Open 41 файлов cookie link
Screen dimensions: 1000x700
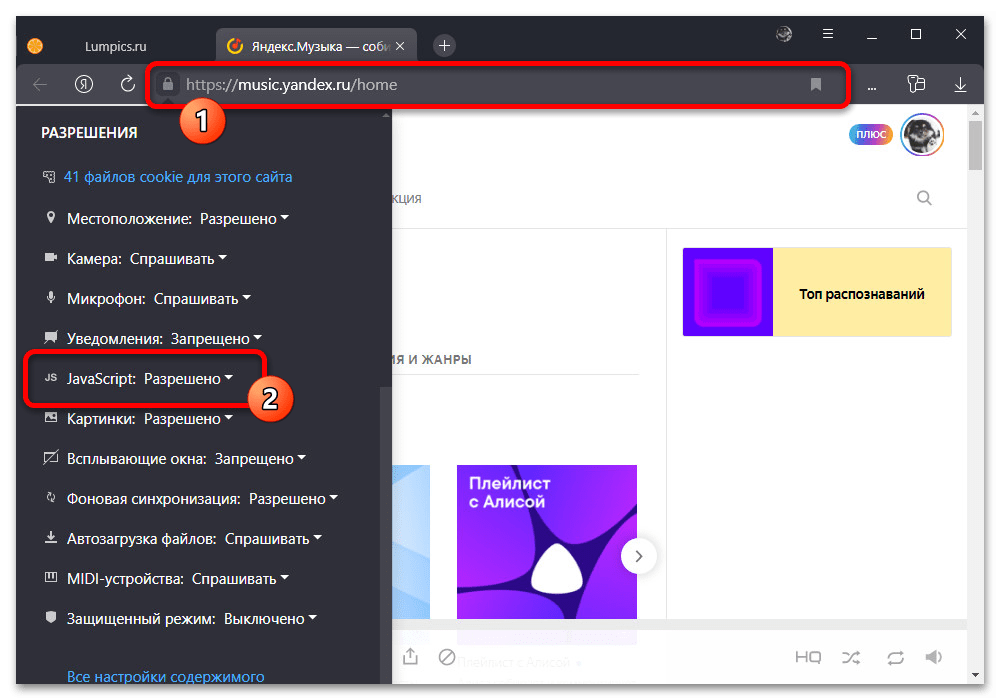[x=178, y=177]
